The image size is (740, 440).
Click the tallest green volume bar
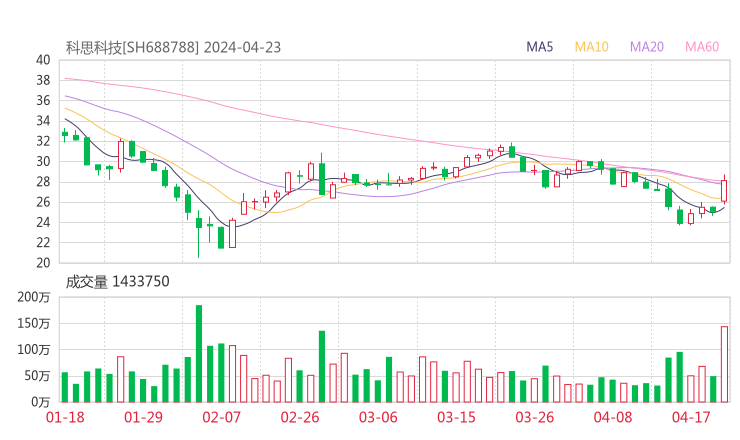point(199,354)
